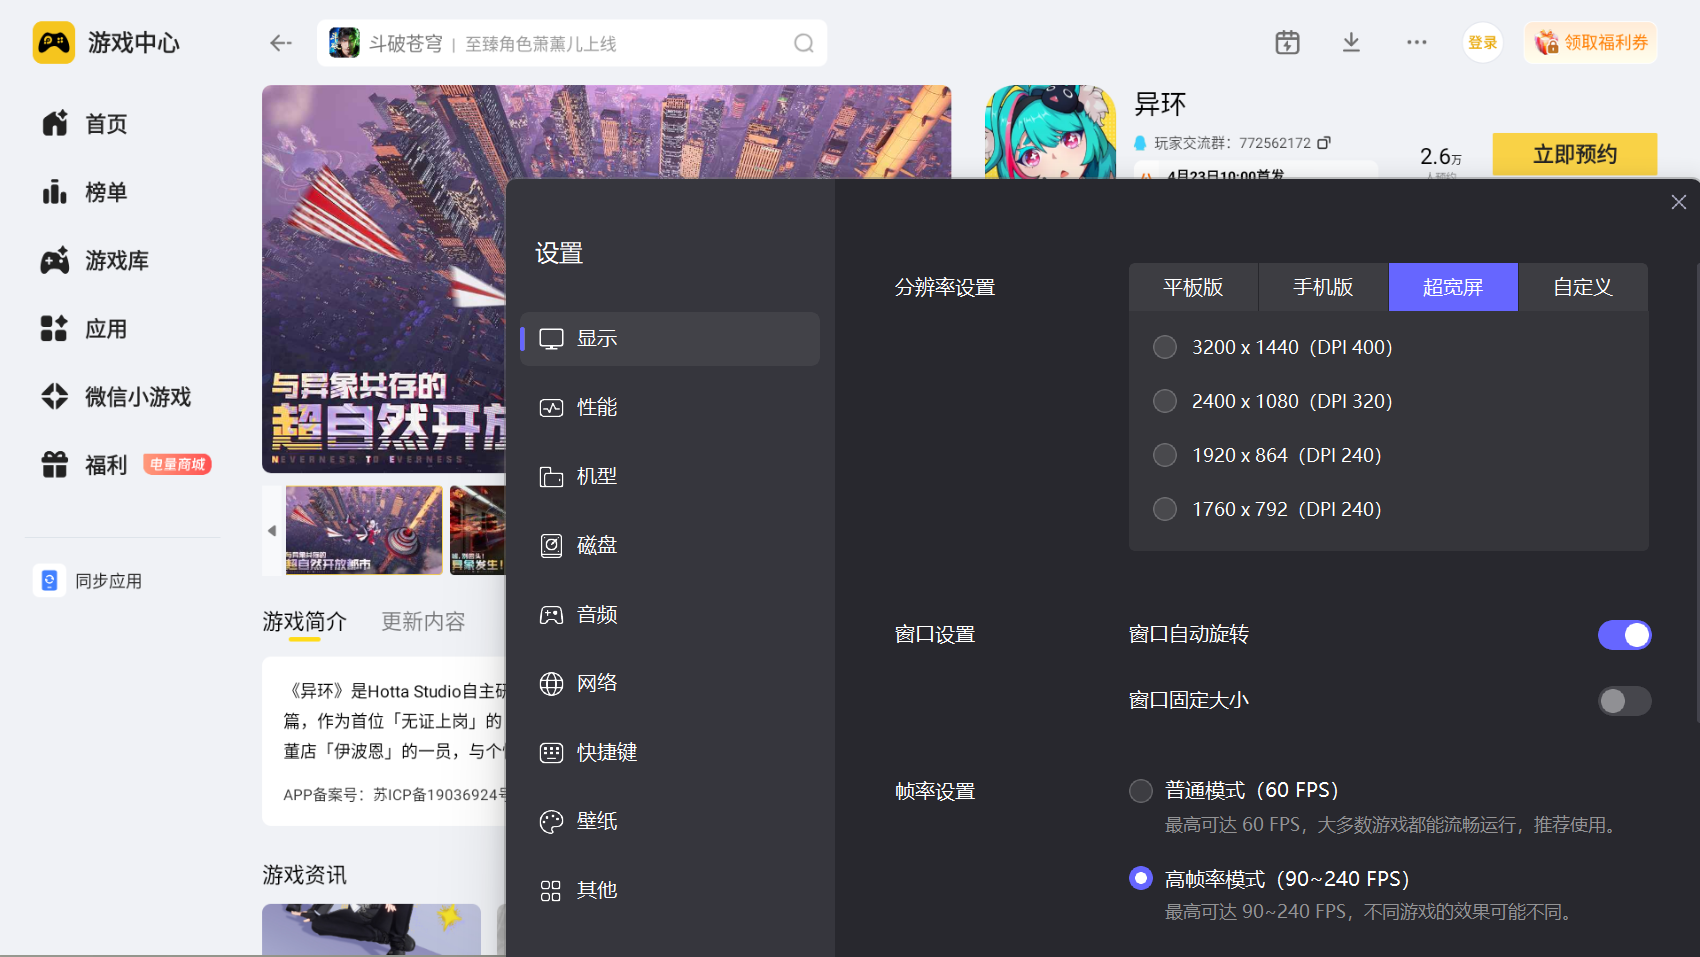Enable the 窗口固定大小 toggle

[1624, 701]
